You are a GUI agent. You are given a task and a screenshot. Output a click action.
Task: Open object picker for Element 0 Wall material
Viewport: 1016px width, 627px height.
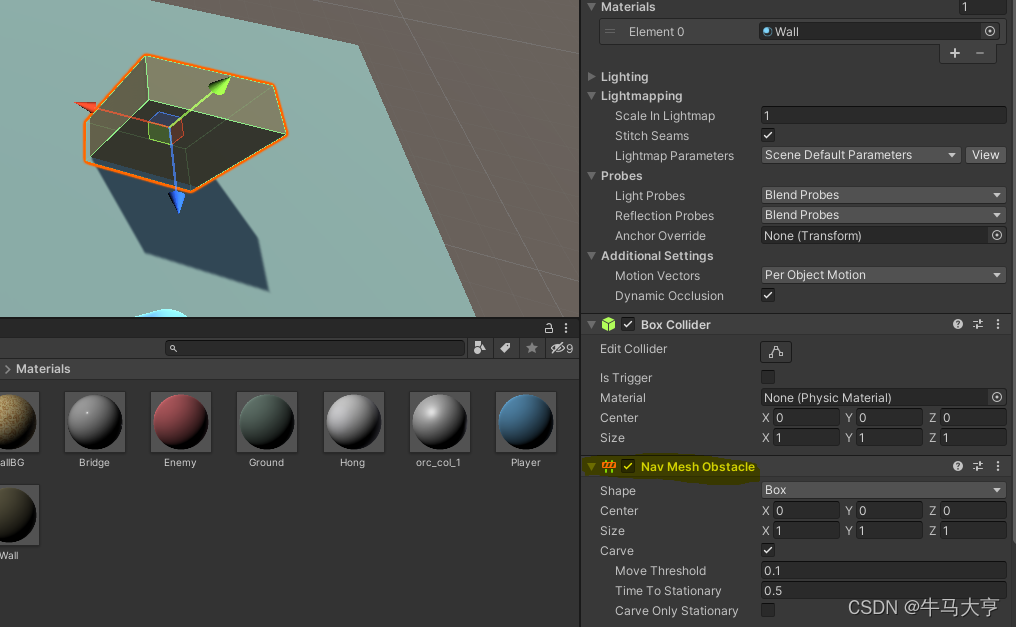pyautogui.click(x=989, y=31)
